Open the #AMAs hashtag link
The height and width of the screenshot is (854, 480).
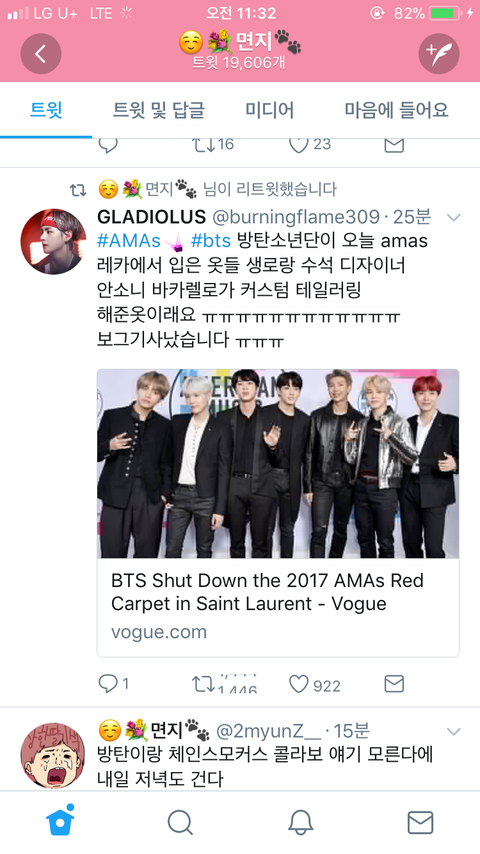pyautogui.click(x=129, y=240)
